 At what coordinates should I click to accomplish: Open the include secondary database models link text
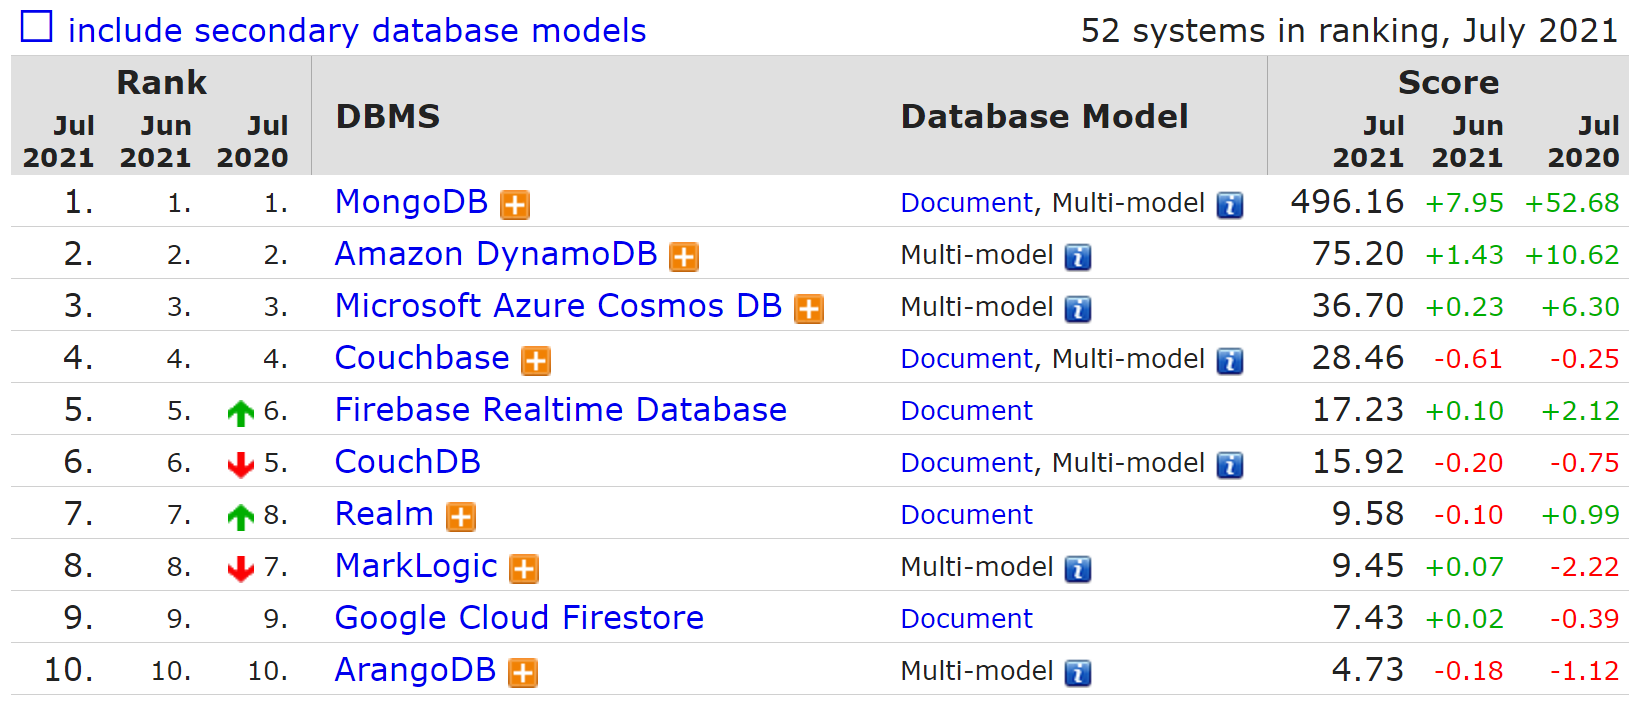356,31
